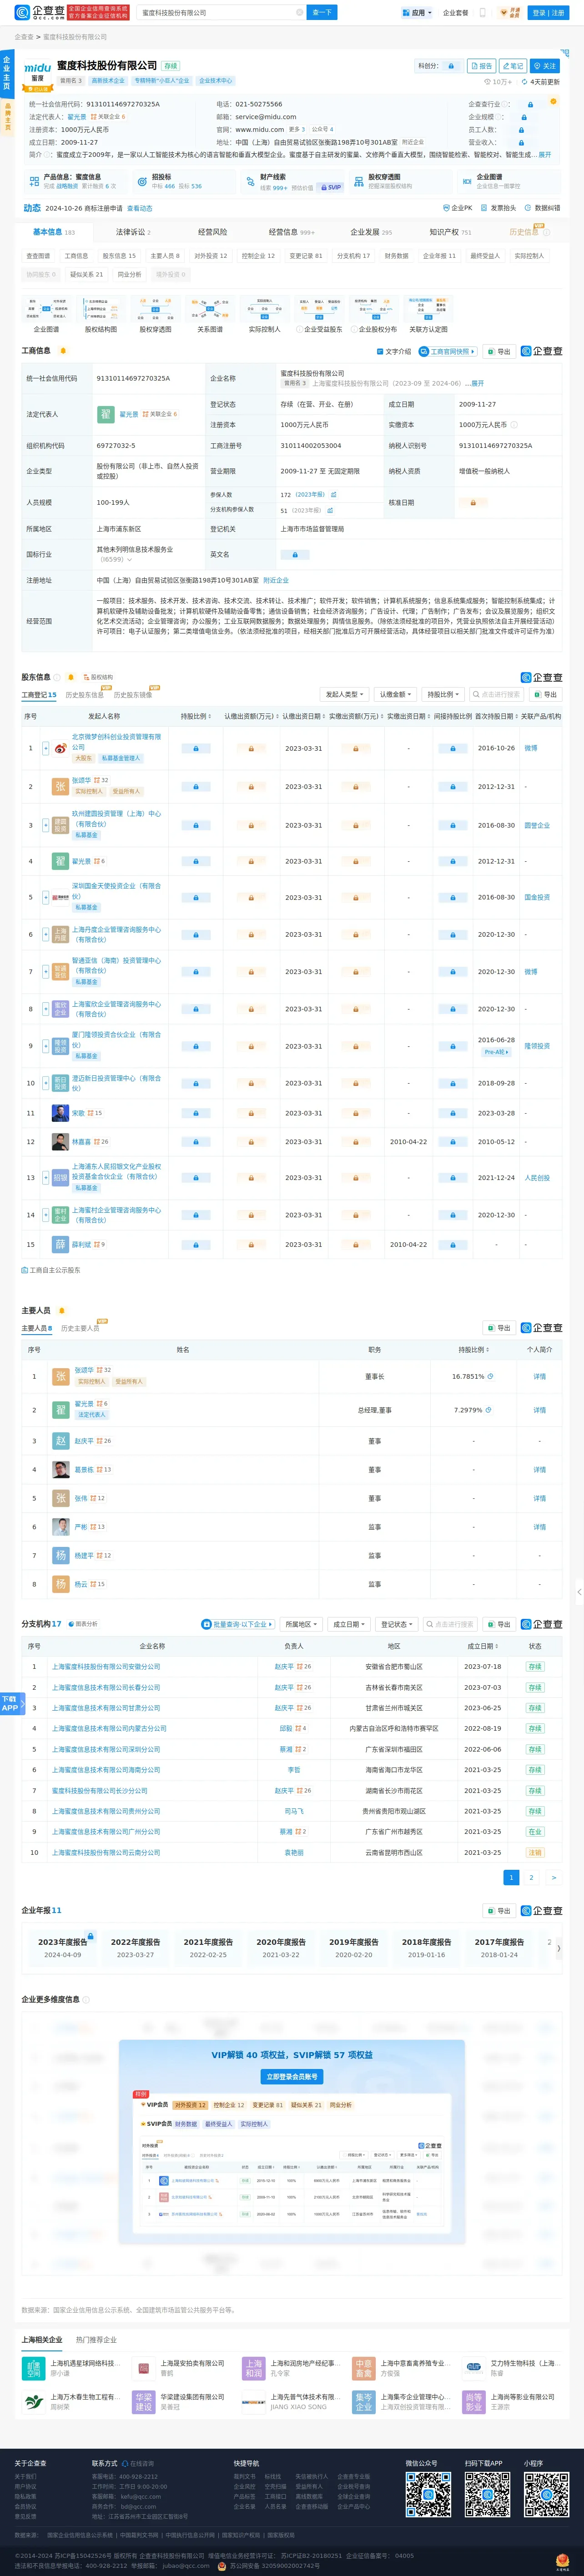Click the 登录 | 注册 button

[547, 13]
